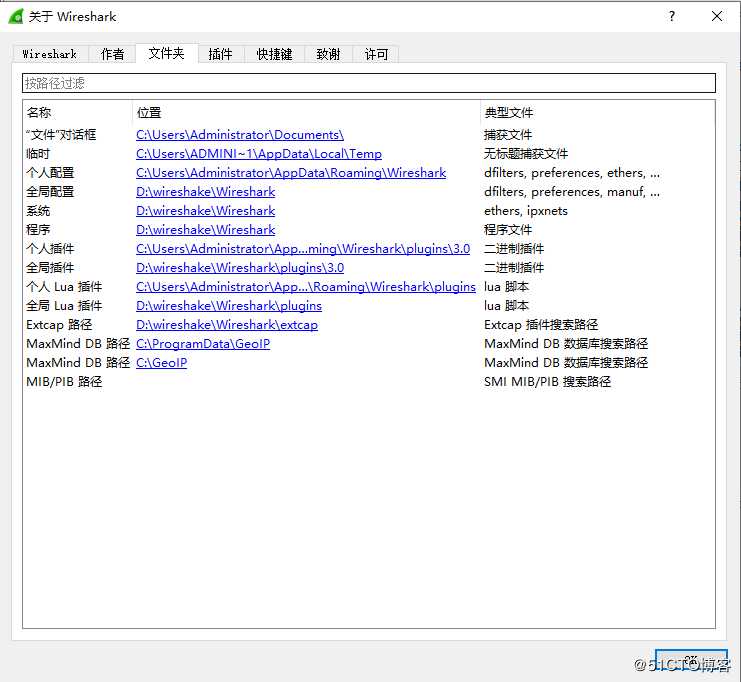Click the 'dfilters, preferences, ethers' cell
The width and height of the screenshot is (741, 682).
point(572,173)
